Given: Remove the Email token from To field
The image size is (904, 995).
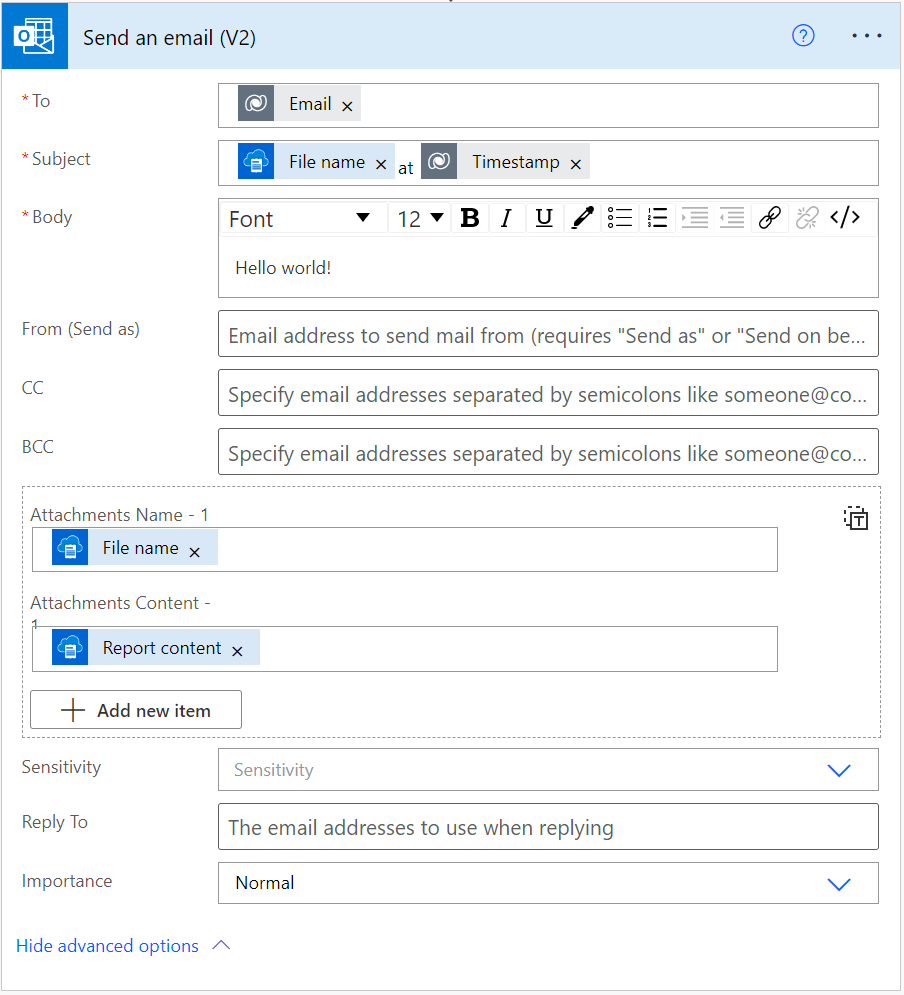Looking at the screenshot, I should [347, 106].
